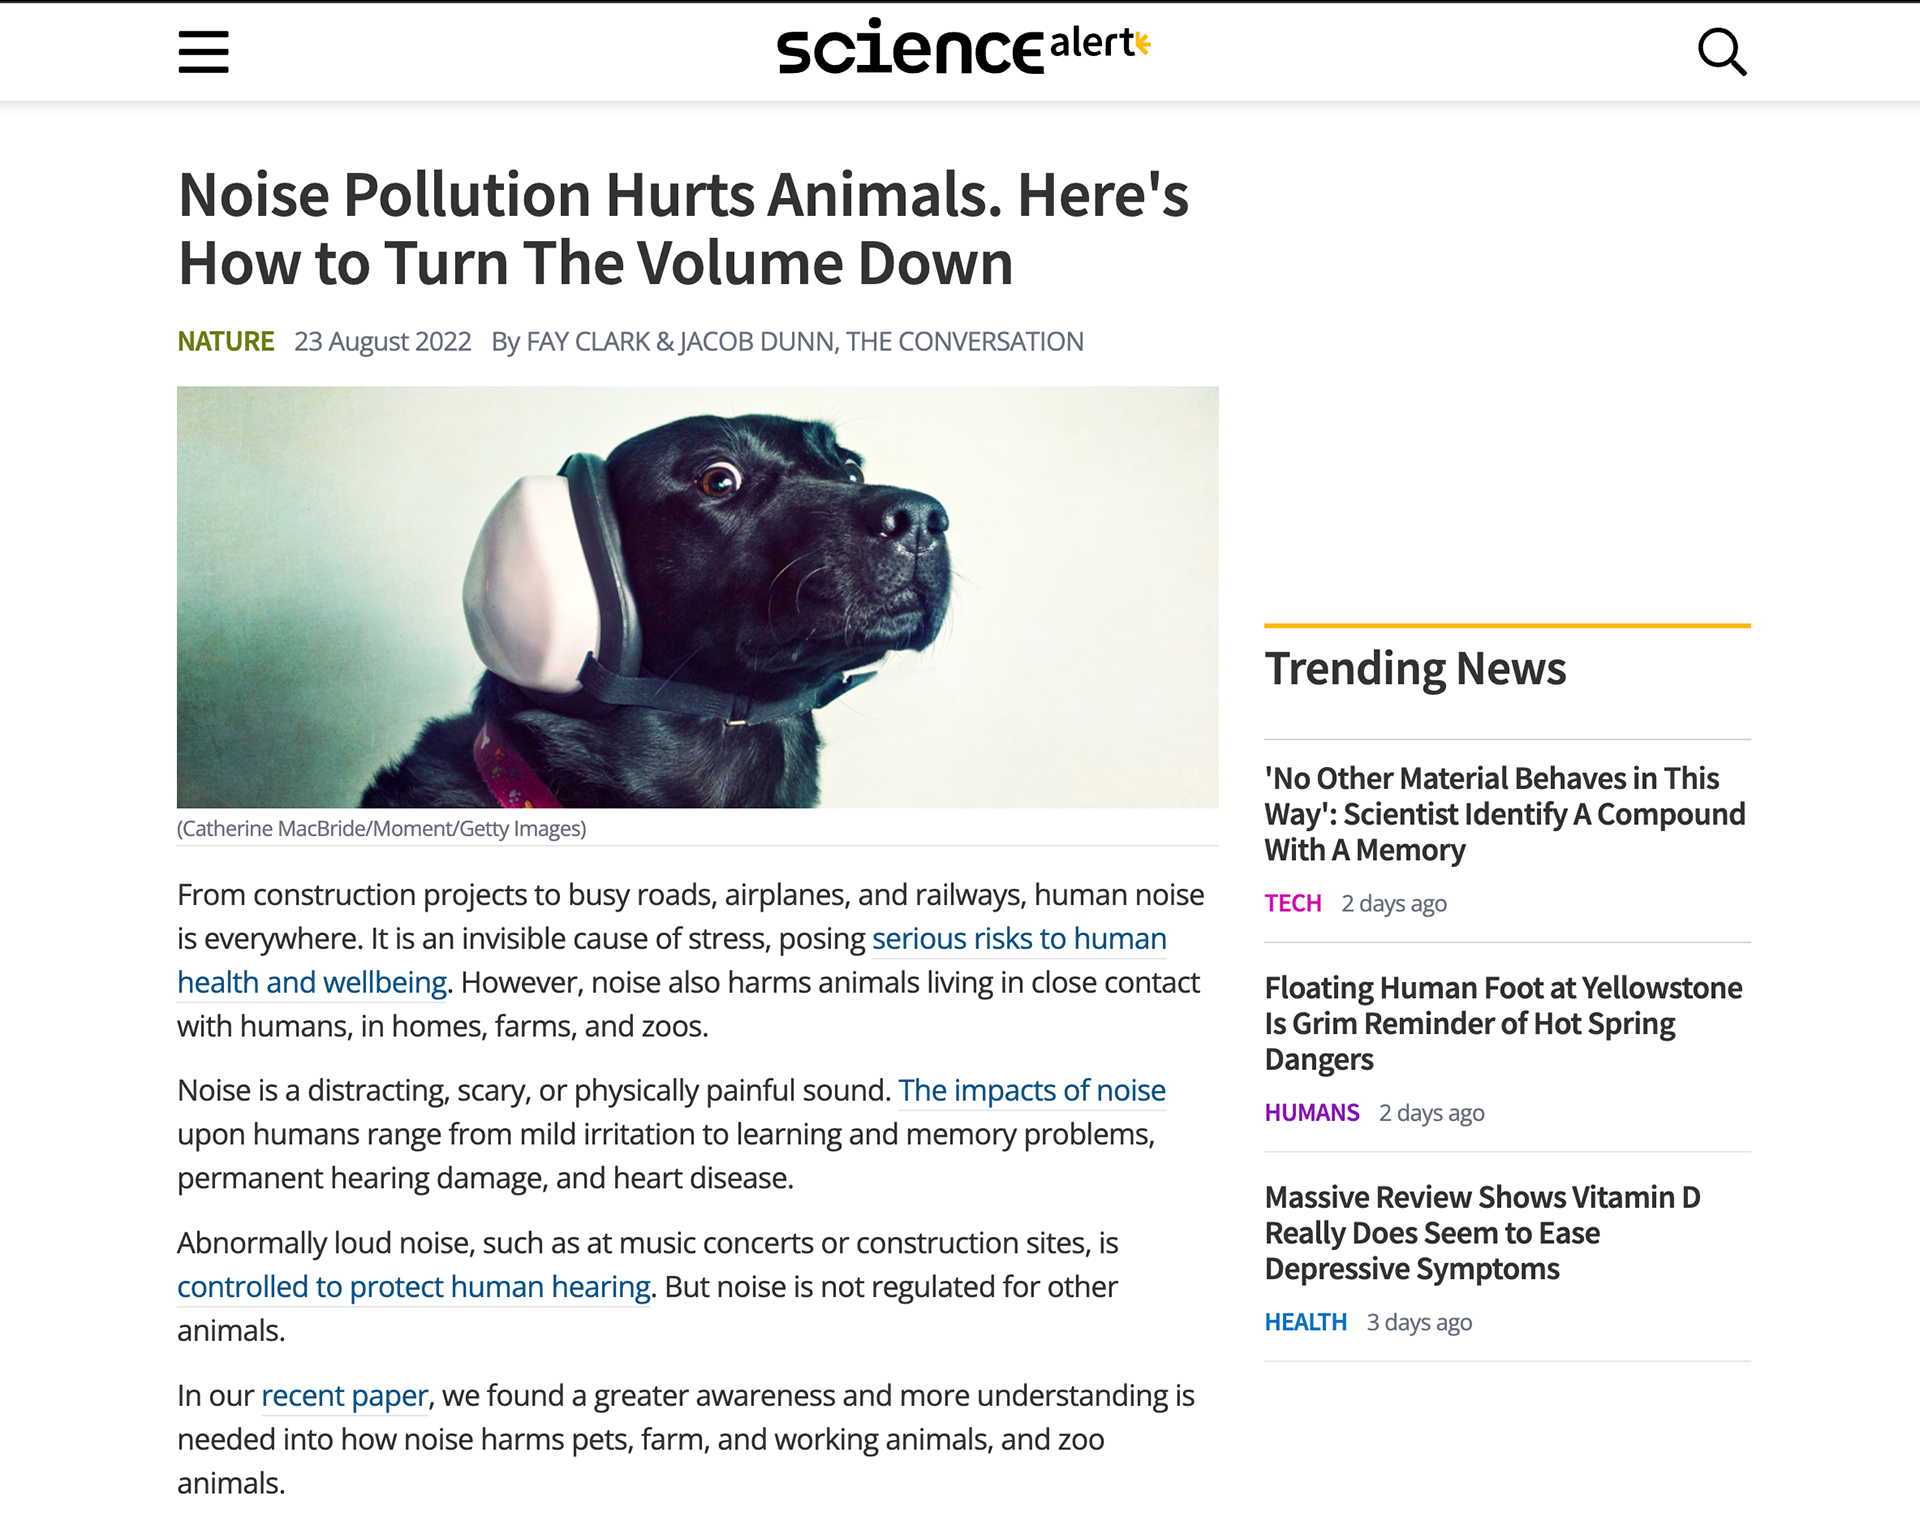Open Floating Human Foot at Yellowstone story
This screenshot has height=1513, width=1920.
1503,1023
